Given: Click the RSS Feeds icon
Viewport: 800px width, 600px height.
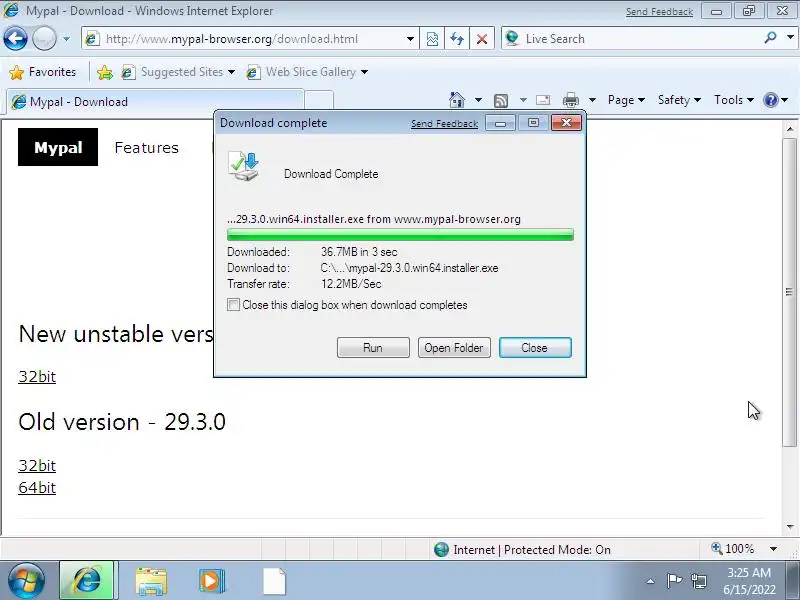Looking at the screenshot, I should (501, 101).
